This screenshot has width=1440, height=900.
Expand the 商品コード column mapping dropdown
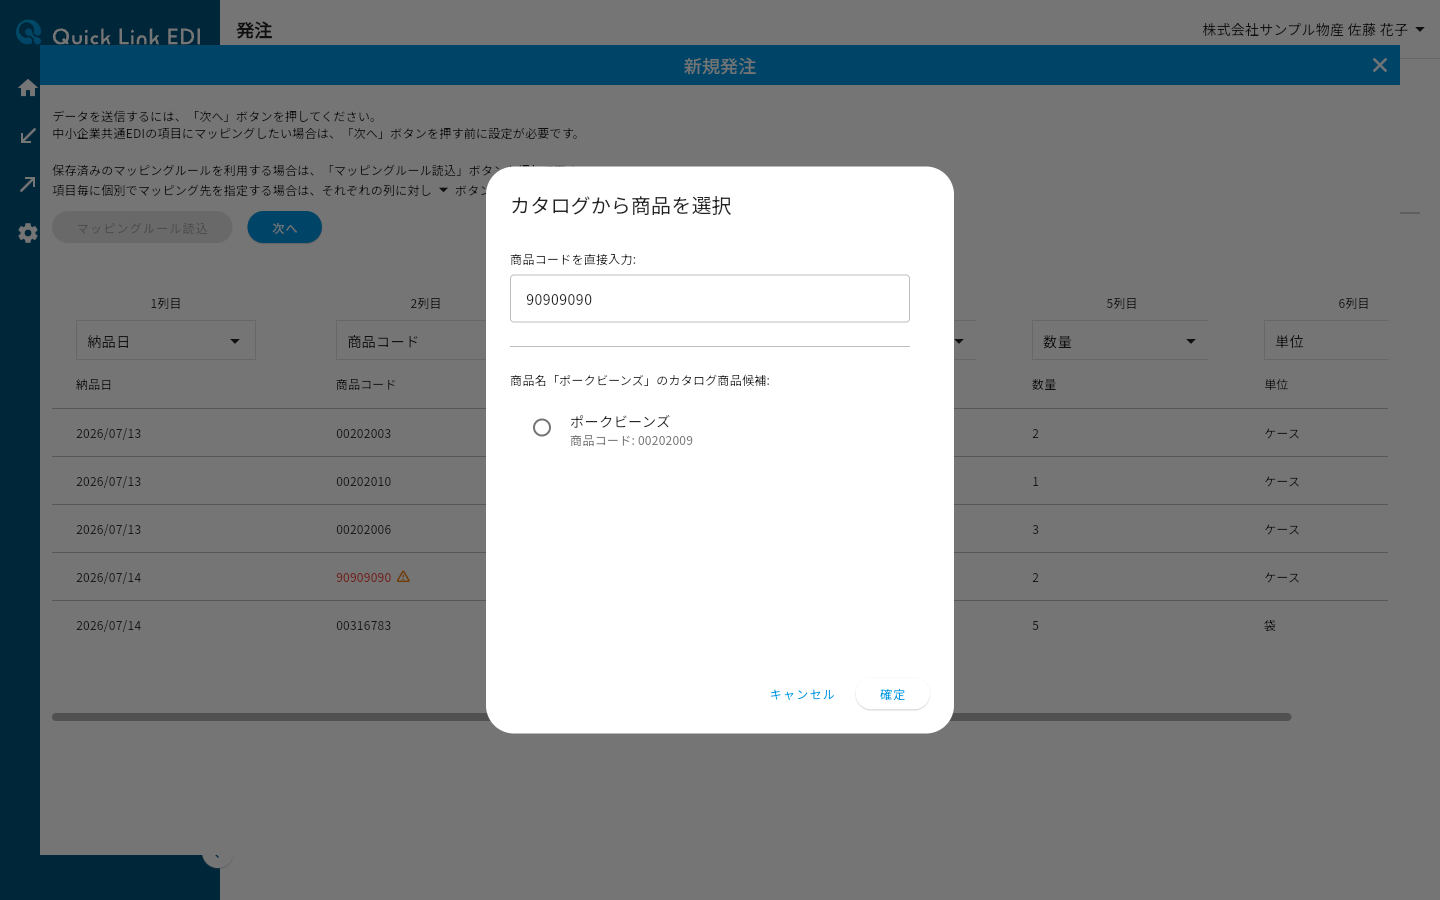click(411, 341)
